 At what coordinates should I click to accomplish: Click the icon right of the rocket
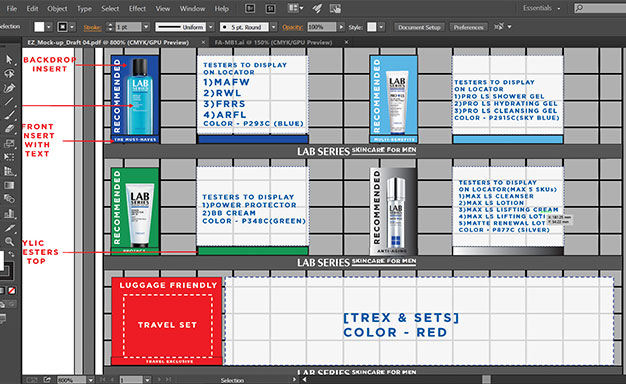coord(335,8)
